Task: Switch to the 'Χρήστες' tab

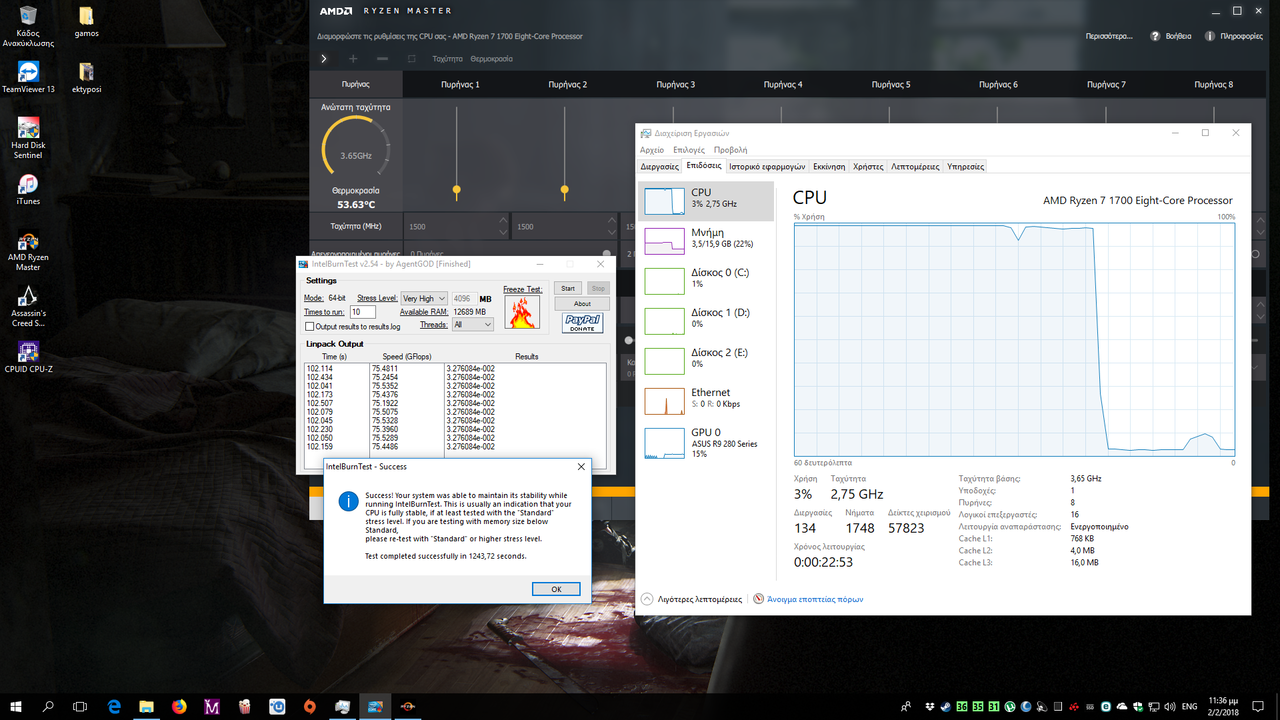Action: pyautogui.click(x=869, y=167)
